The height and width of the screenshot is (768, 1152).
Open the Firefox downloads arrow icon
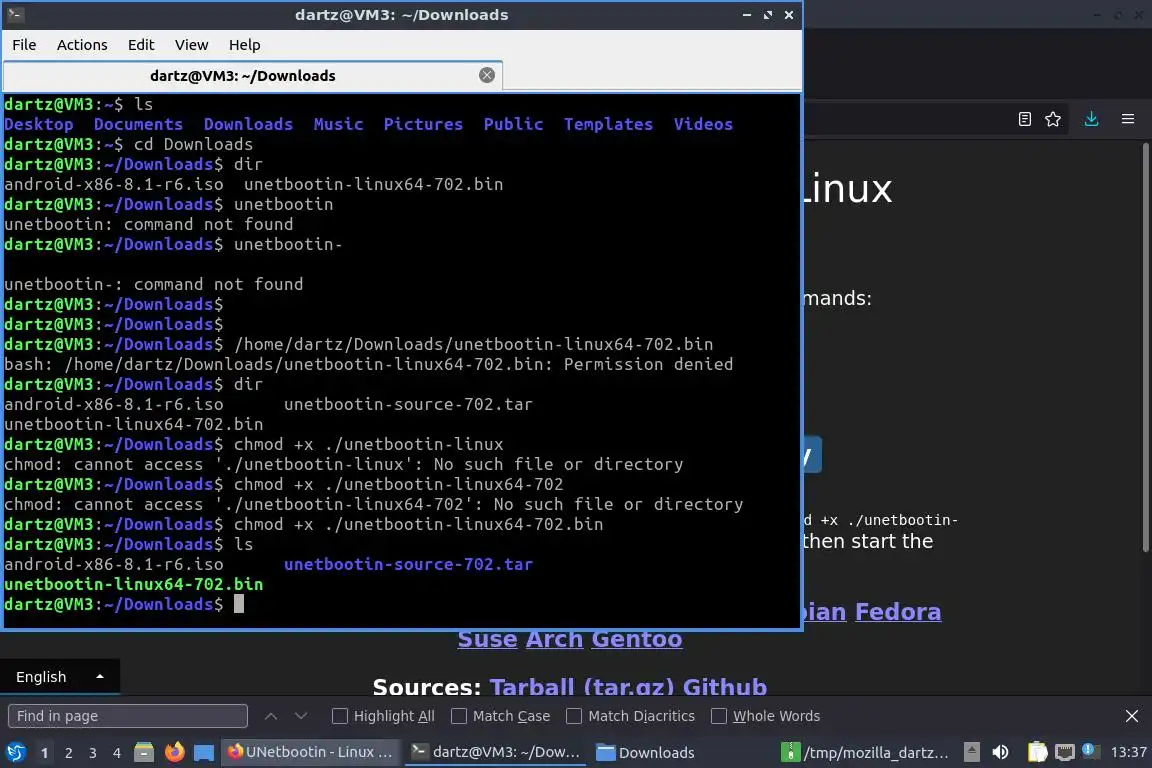[1091, 119]
